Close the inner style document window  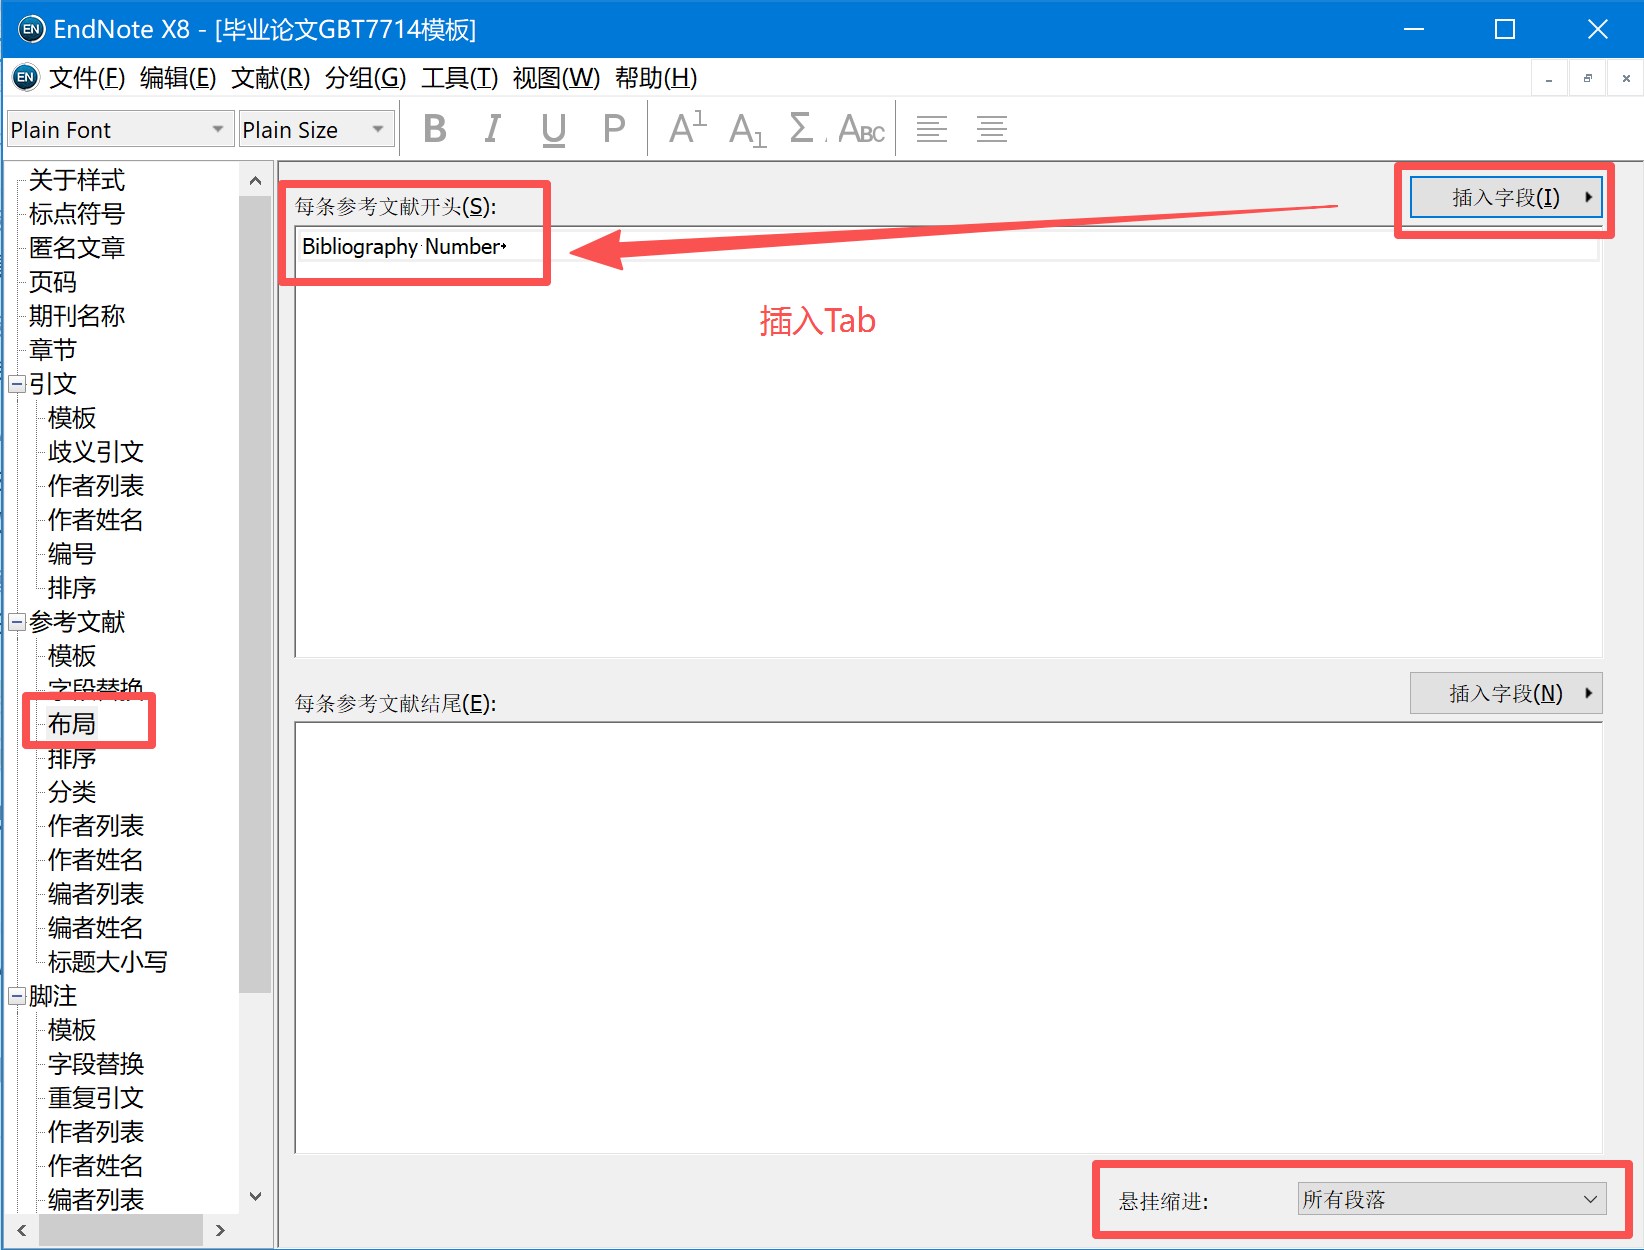[1625, 78]
